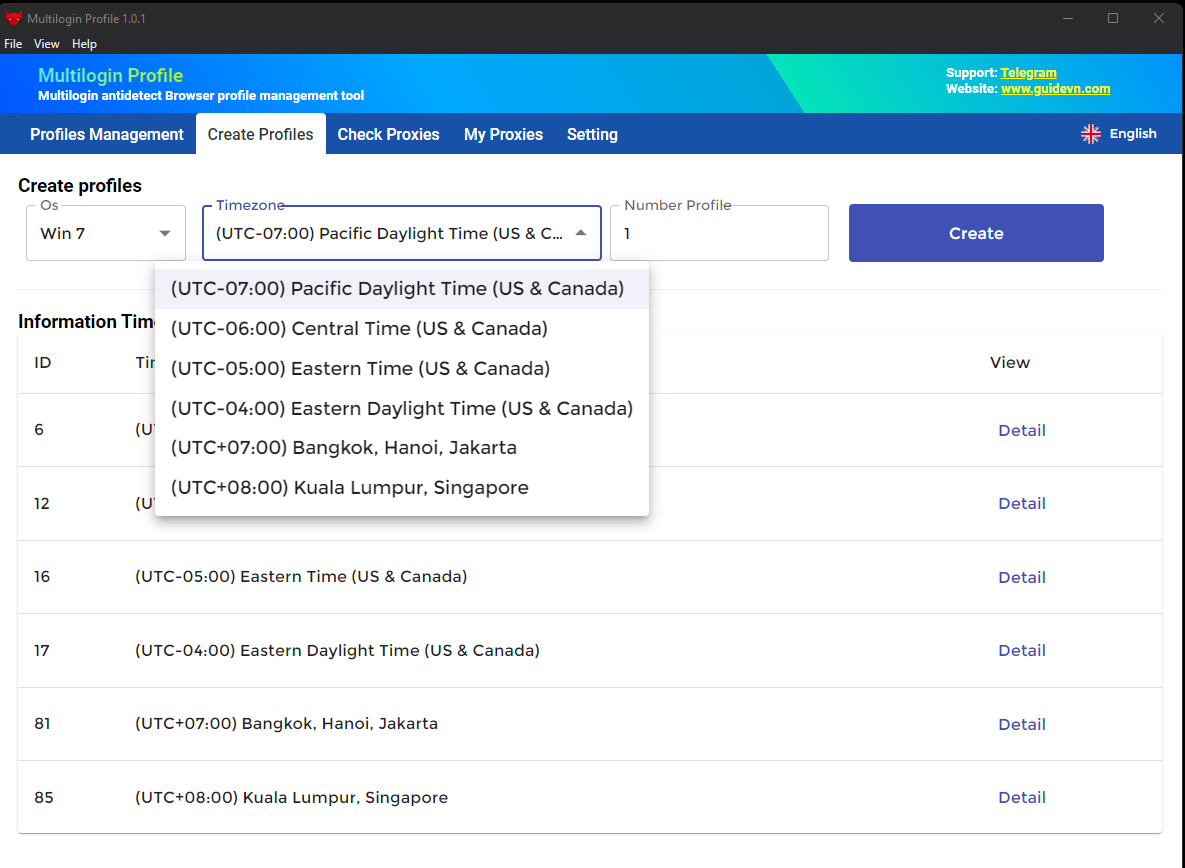1185x868 pixels.
Task: Visit www.guidevn.com website link
Action: 1056,88
